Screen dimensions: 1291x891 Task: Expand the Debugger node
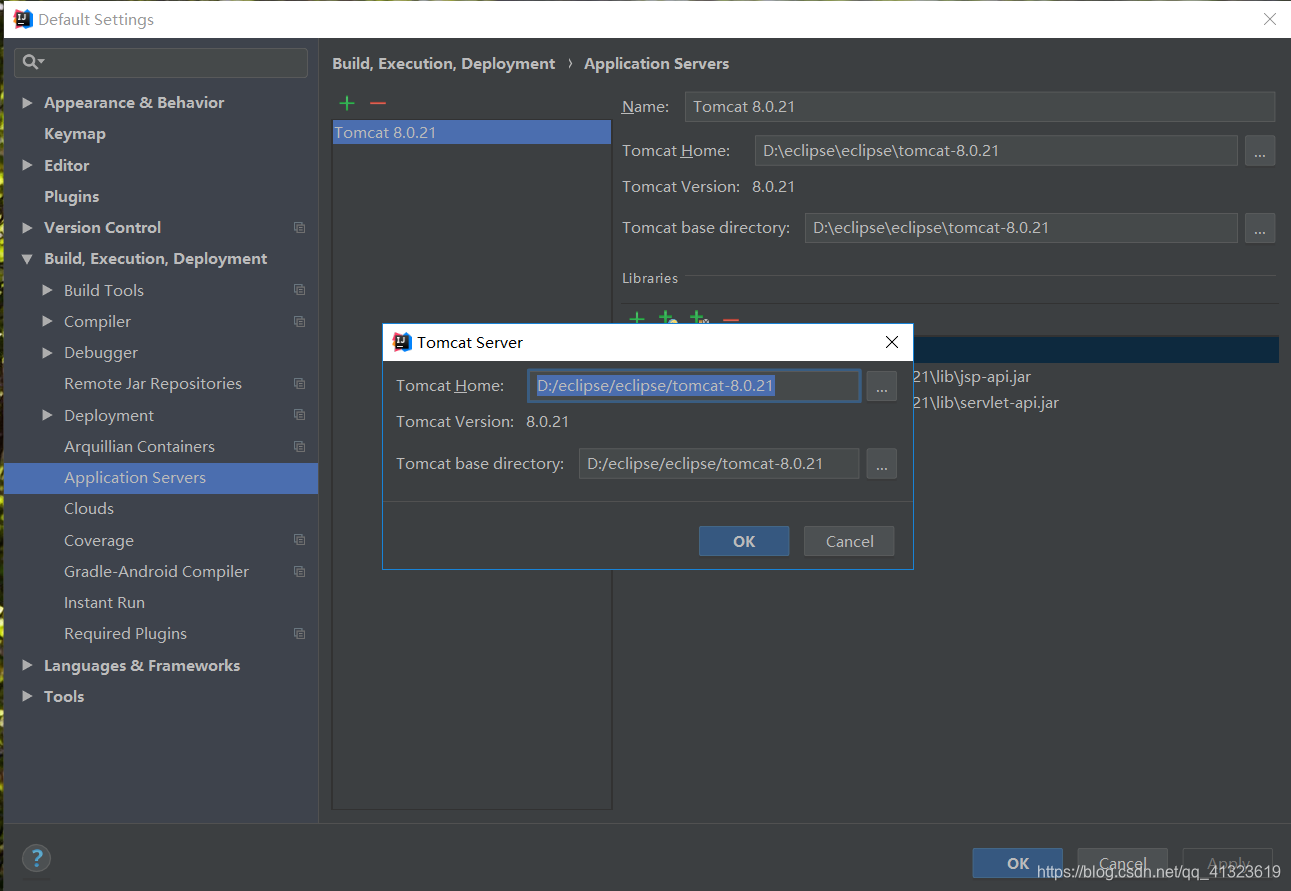pos(47,353)
